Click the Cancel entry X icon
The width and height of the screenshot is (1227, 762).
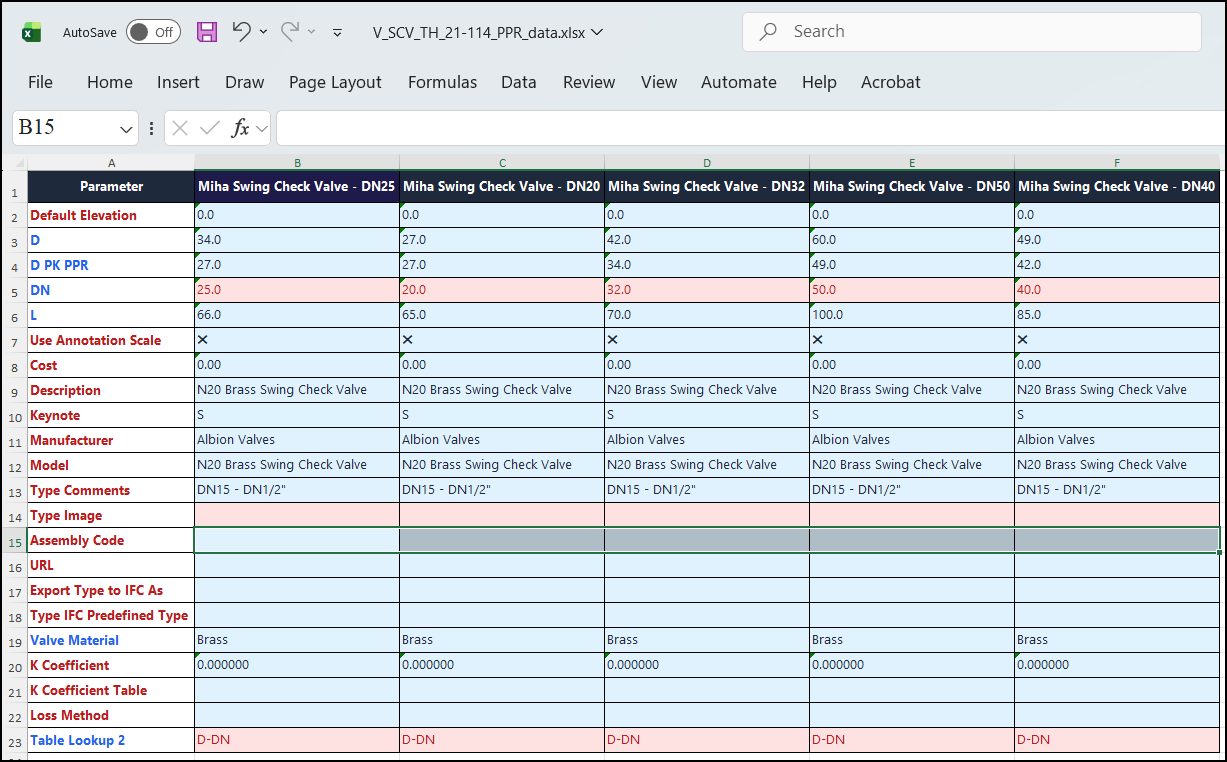click(180, 128)
